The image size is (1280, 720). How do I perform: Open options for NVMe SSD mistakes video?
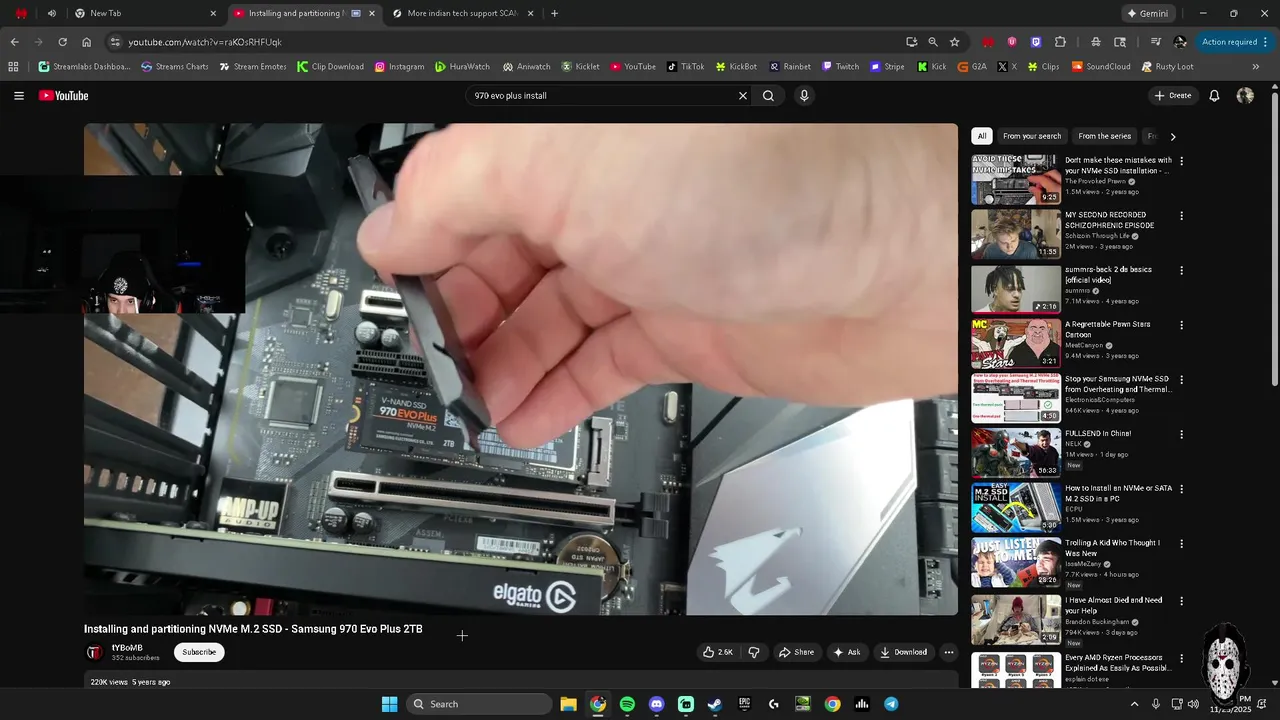[x=1182, y=161]
